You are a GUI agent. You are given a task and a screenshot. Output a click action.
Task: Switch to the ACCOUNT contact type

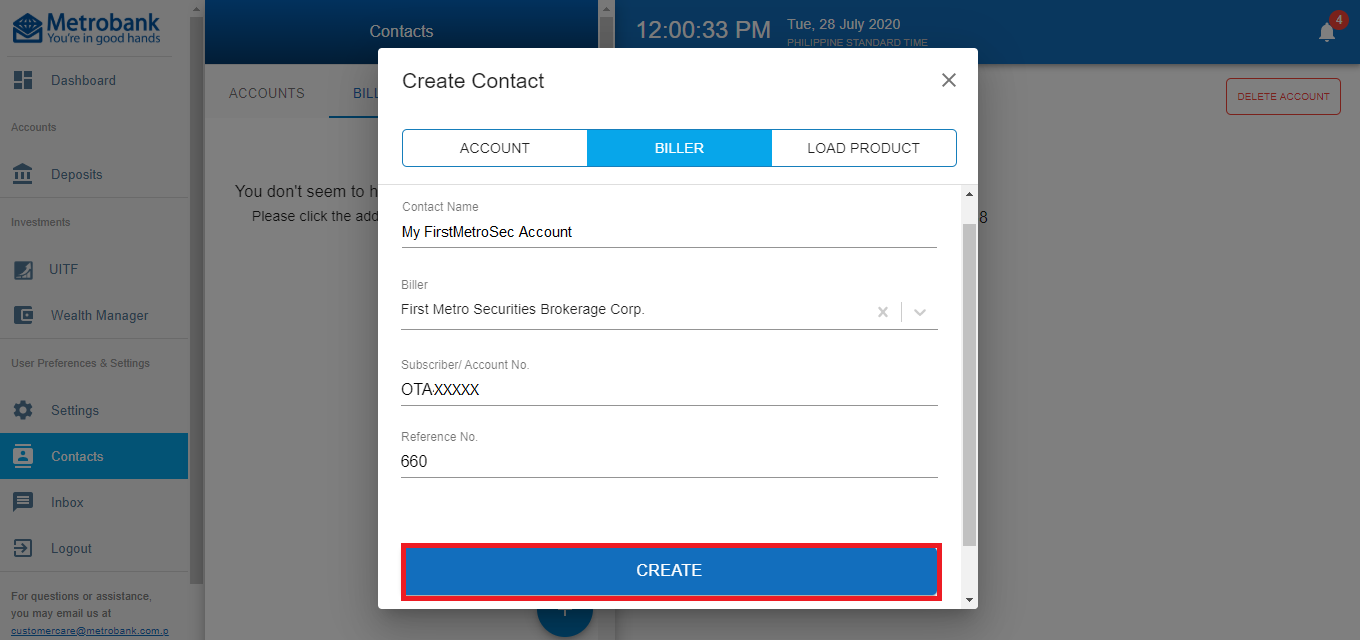click(x=494, y=148)
